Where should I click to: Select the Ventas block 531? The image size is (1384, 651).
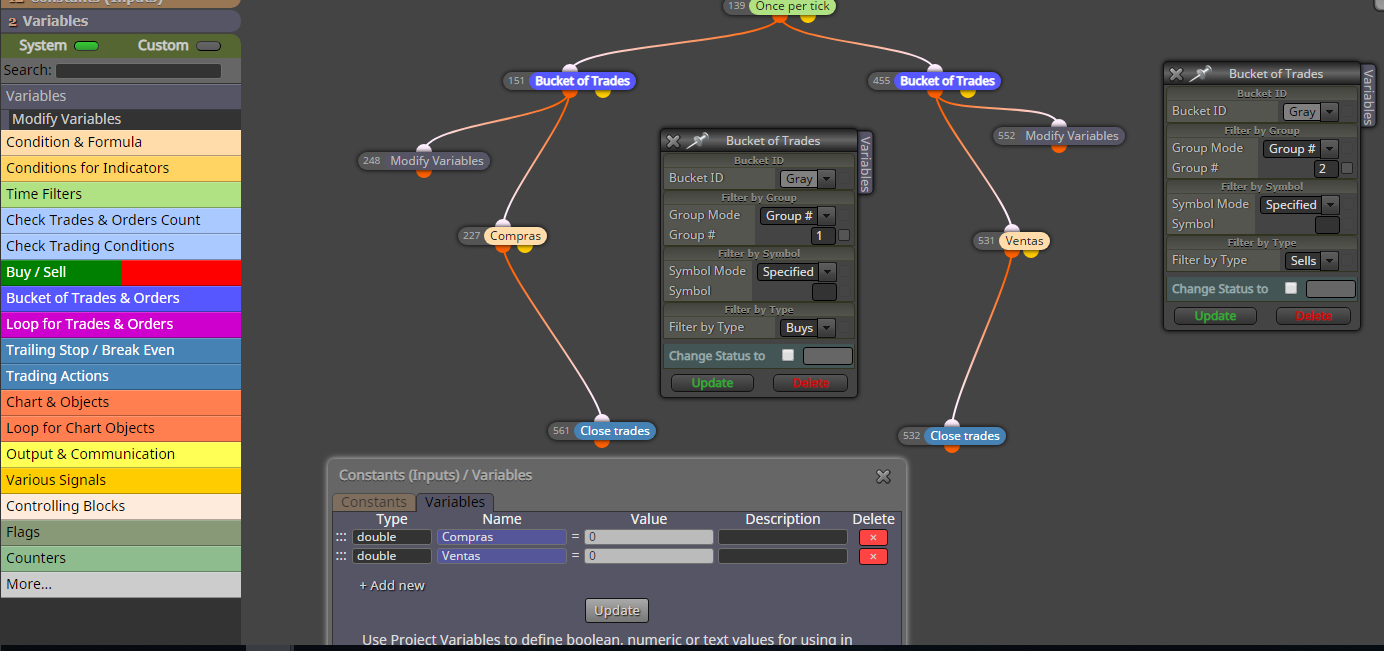[x=1024, y=241]
